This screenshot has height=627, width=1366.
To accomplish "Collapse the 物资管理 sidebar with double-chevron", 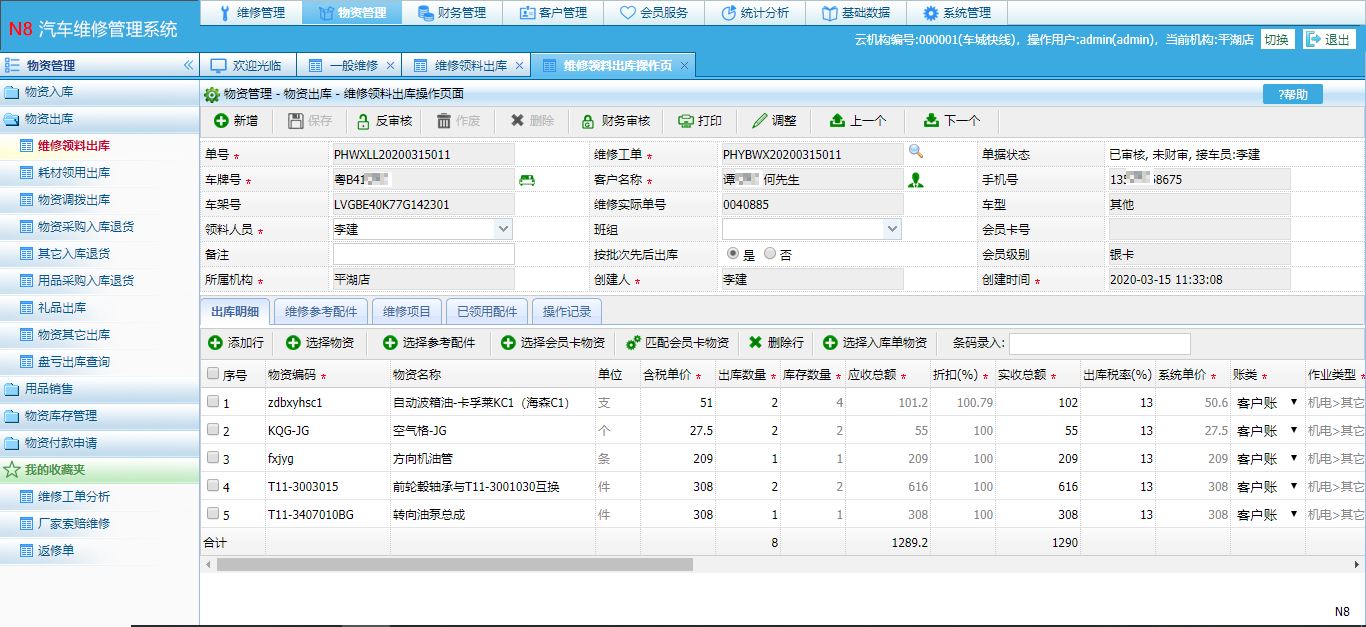I will click(x=188, y=65).
